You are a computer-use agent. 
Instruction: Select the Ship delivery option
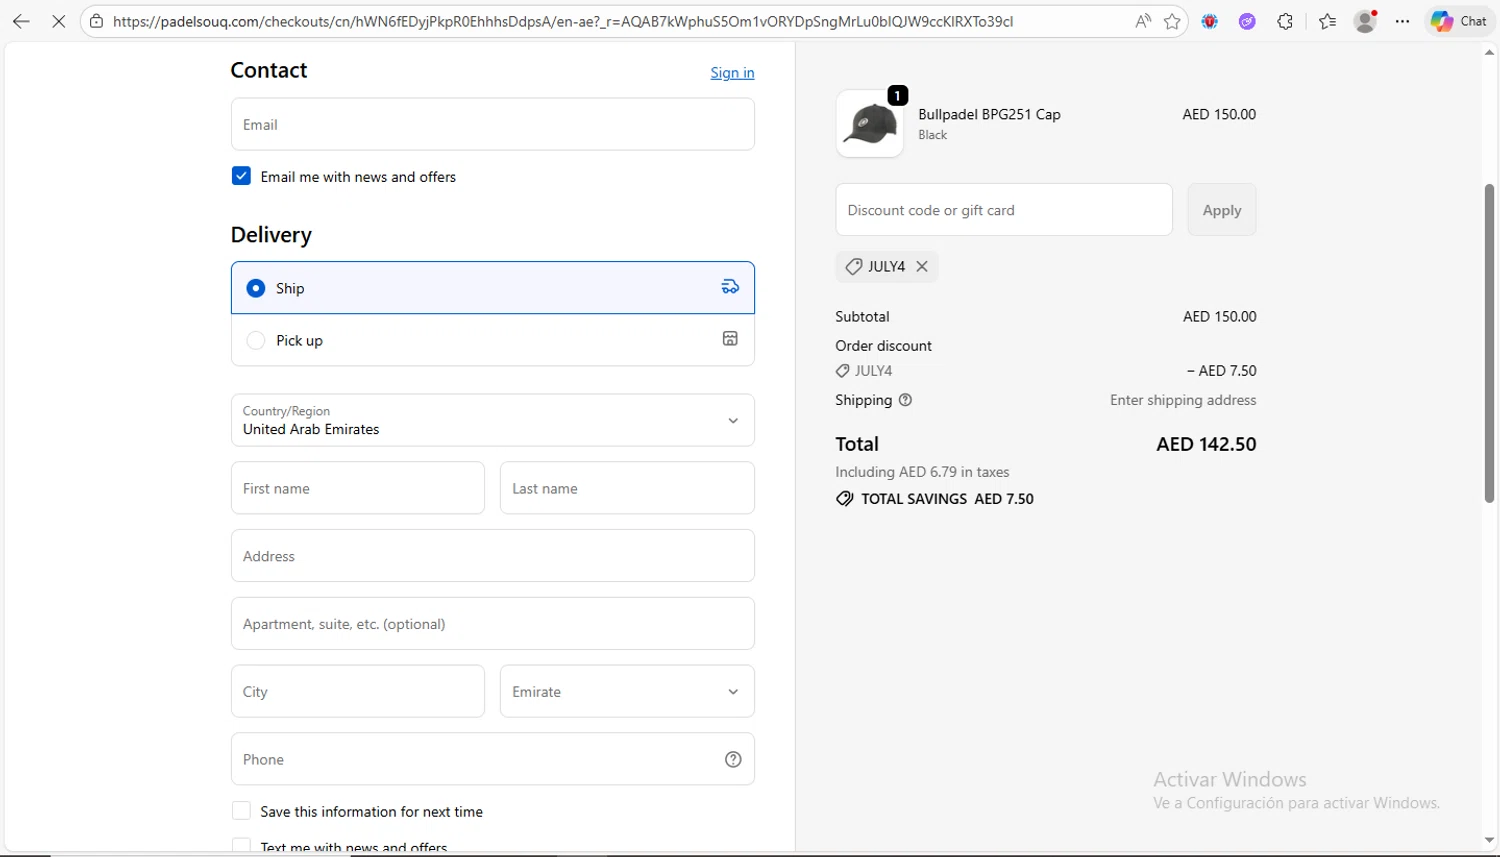pos(256,288)
